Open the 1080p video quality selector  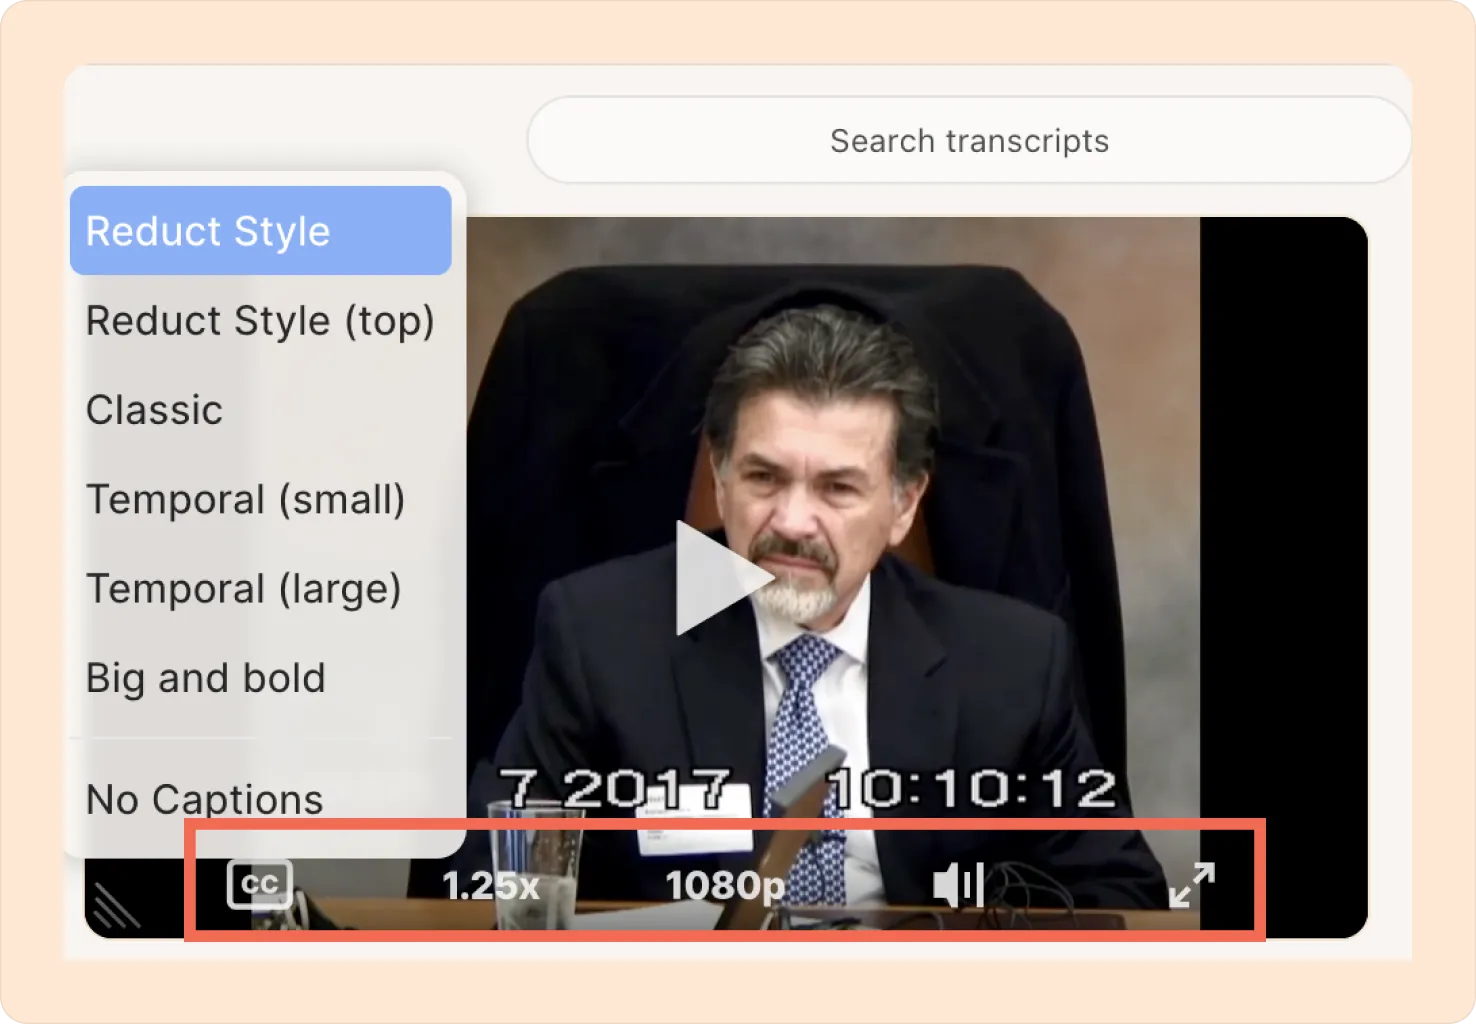[x=725, y=885]
